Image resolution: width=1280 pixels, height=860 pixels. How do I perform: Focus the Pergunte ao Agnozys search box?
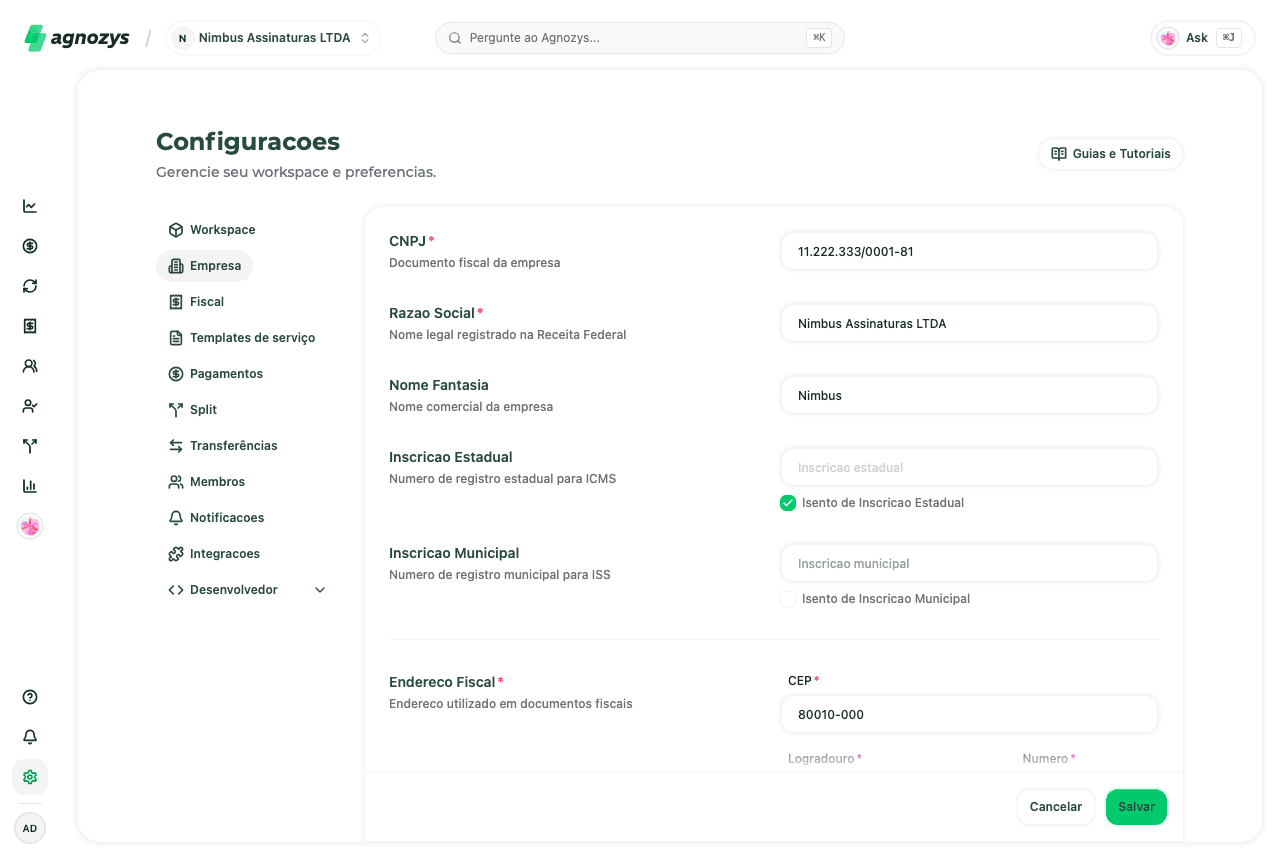(x=640, y=38)
